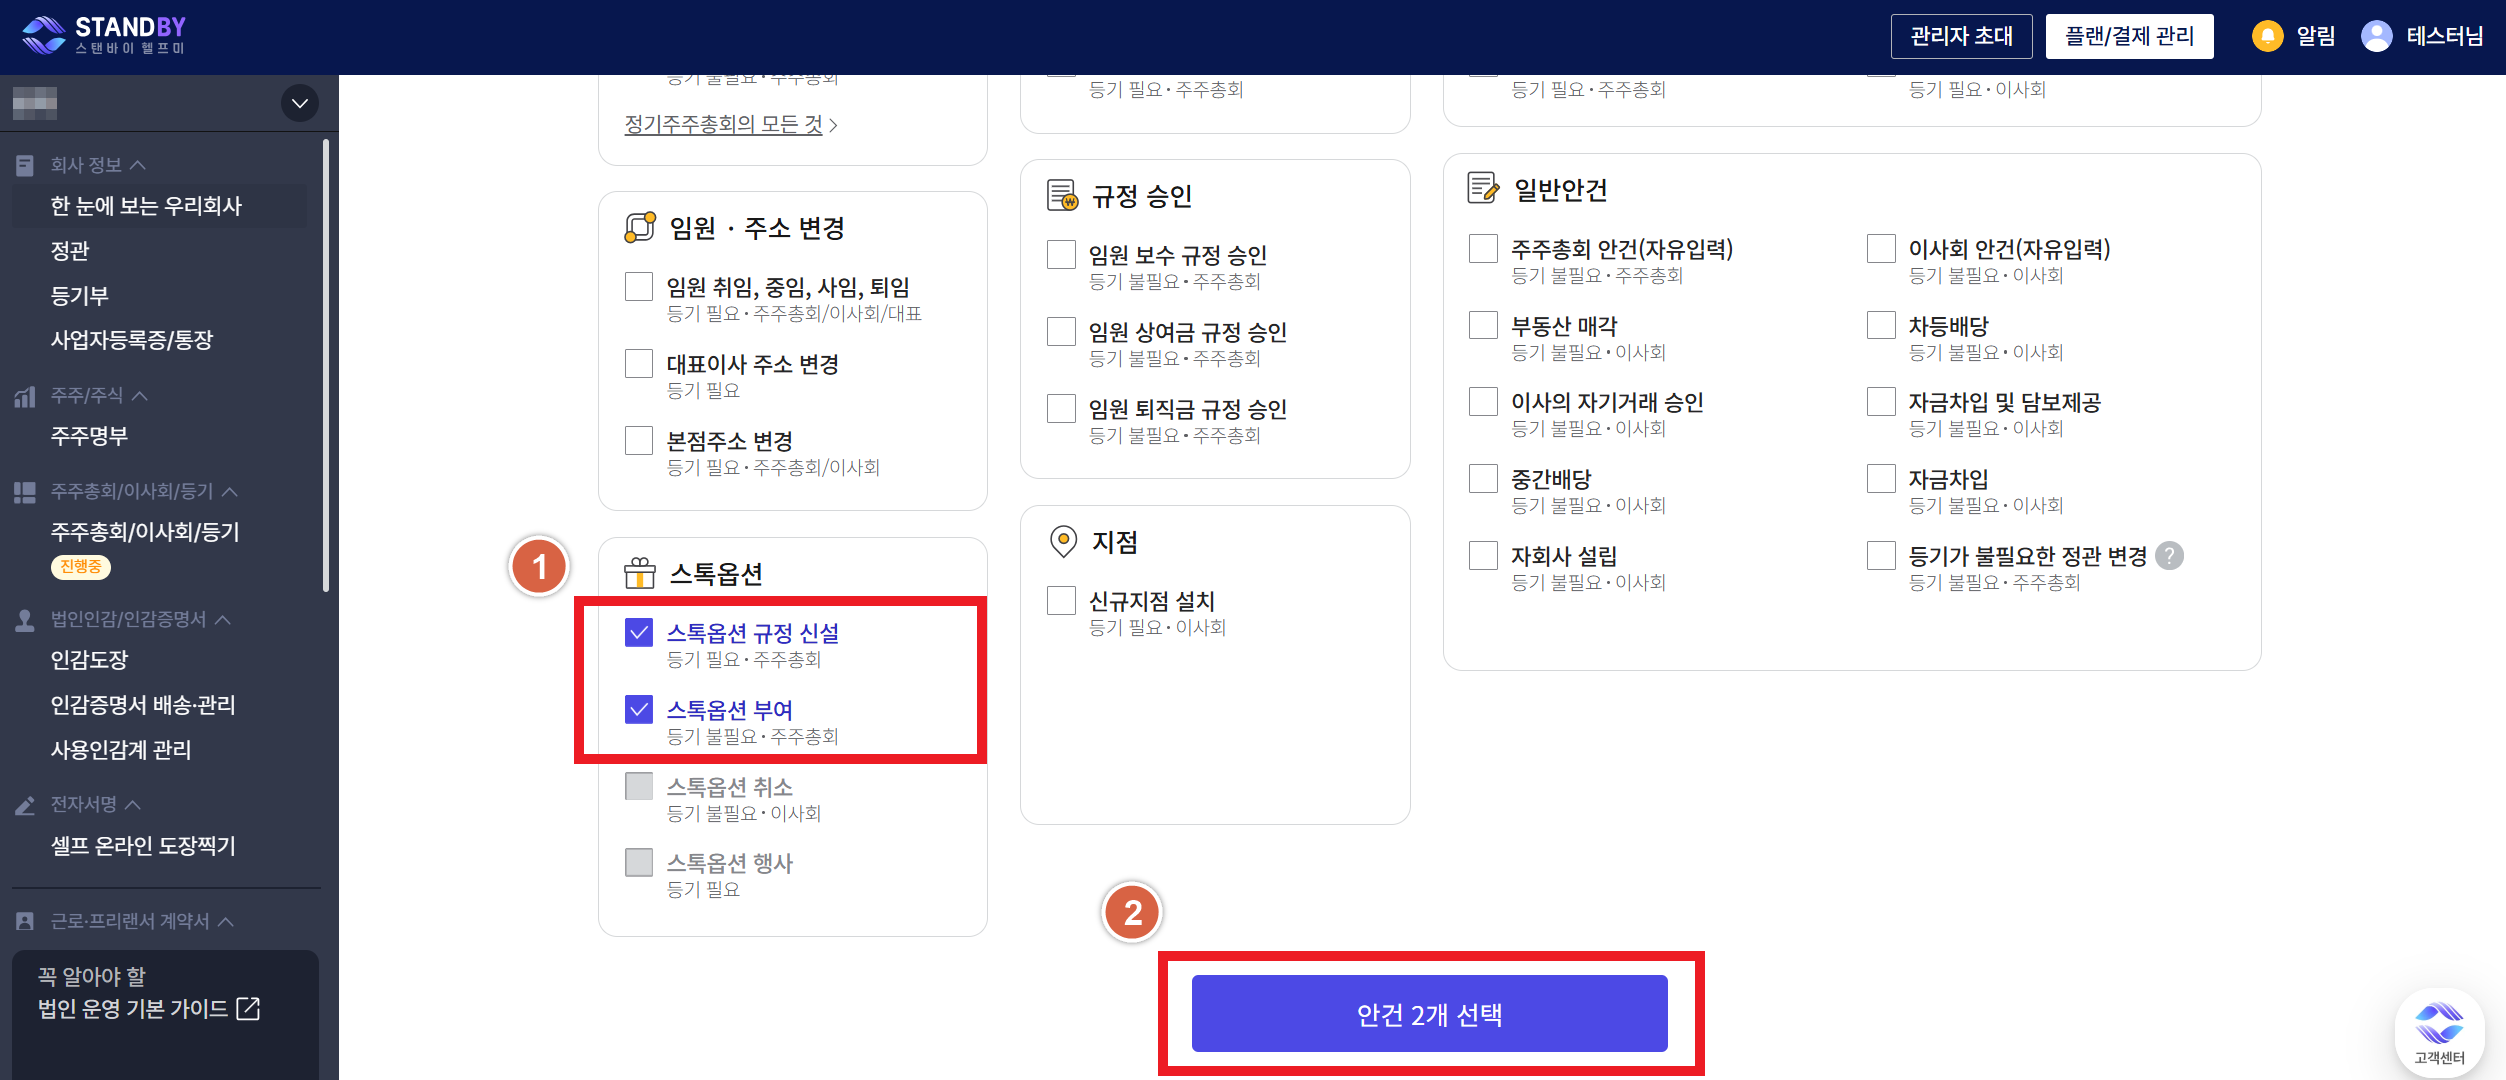Check 임원 보수 규정 승인
This screenshot has width=2506, height=1080.
[1061, 254]
